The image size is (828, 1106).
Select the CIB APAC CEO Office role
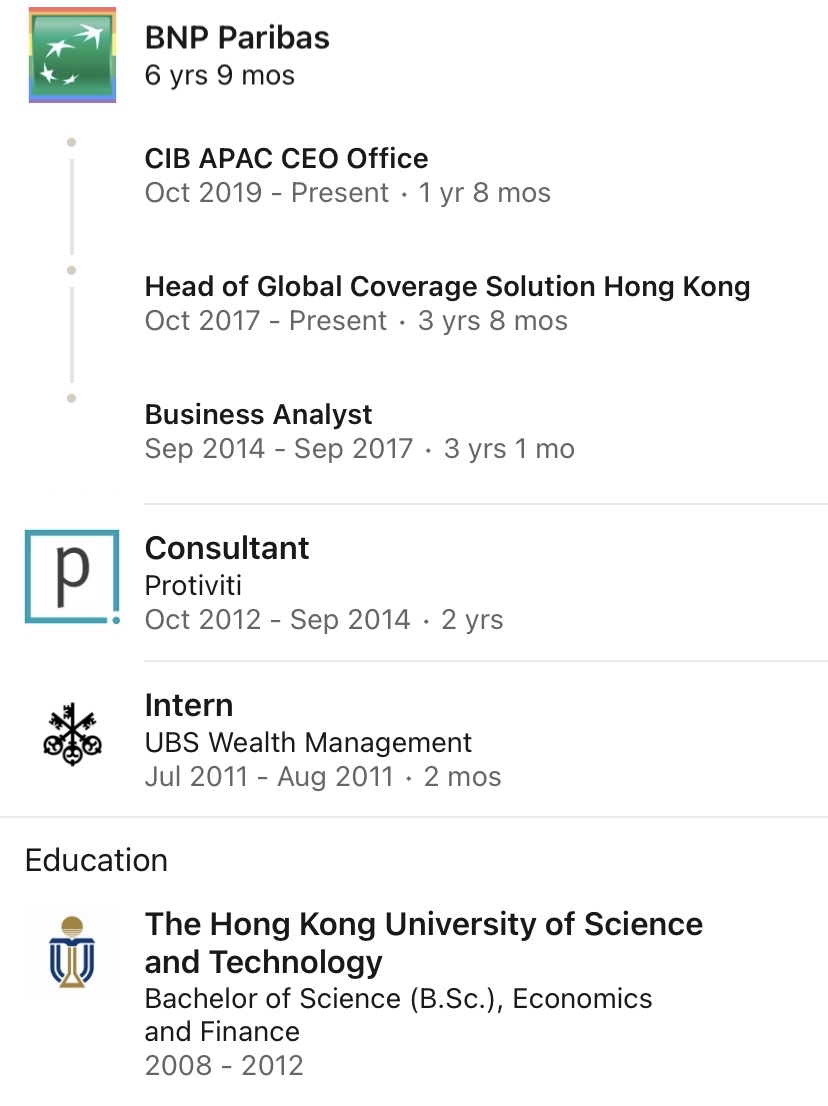286,158
